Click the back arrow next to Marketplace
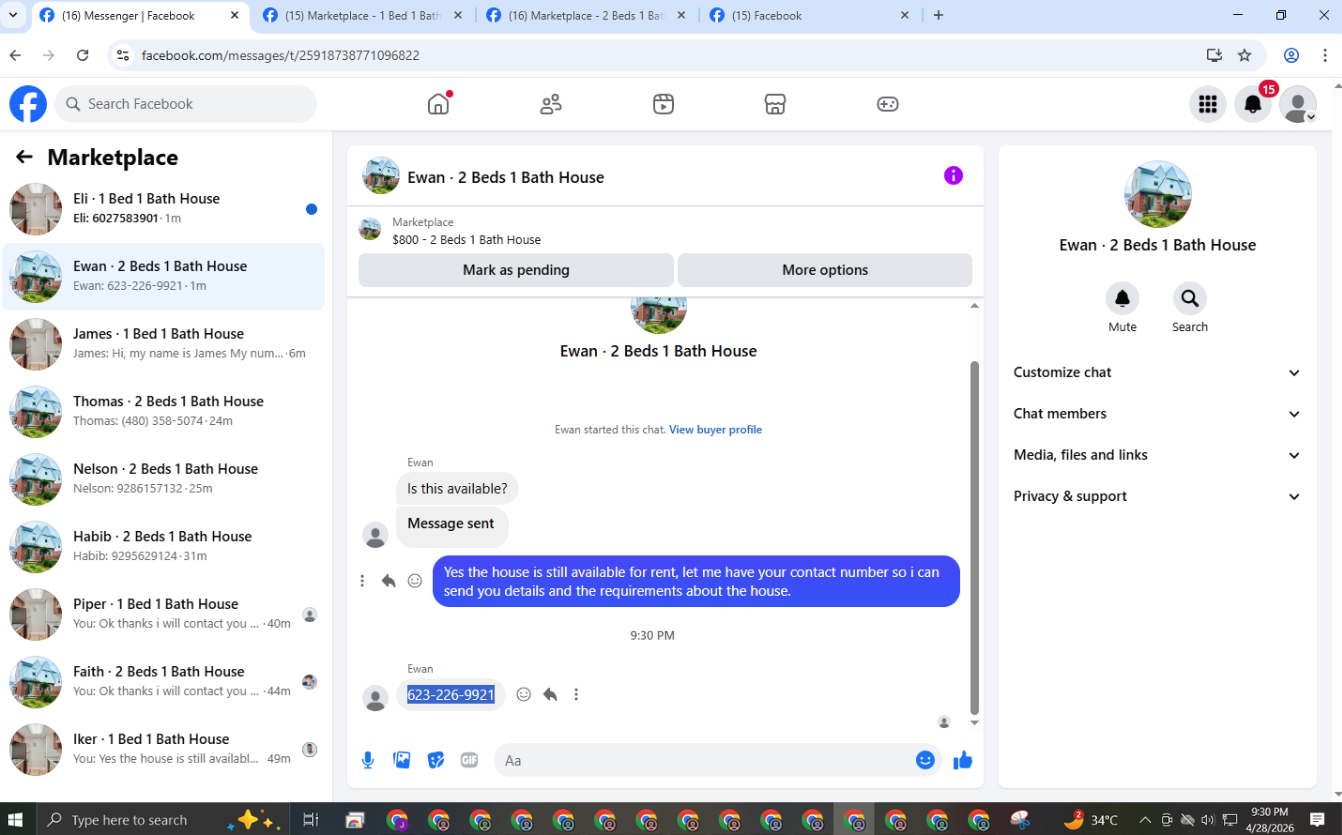Viewport: 1342px width, 835px height. pos(25,157)
